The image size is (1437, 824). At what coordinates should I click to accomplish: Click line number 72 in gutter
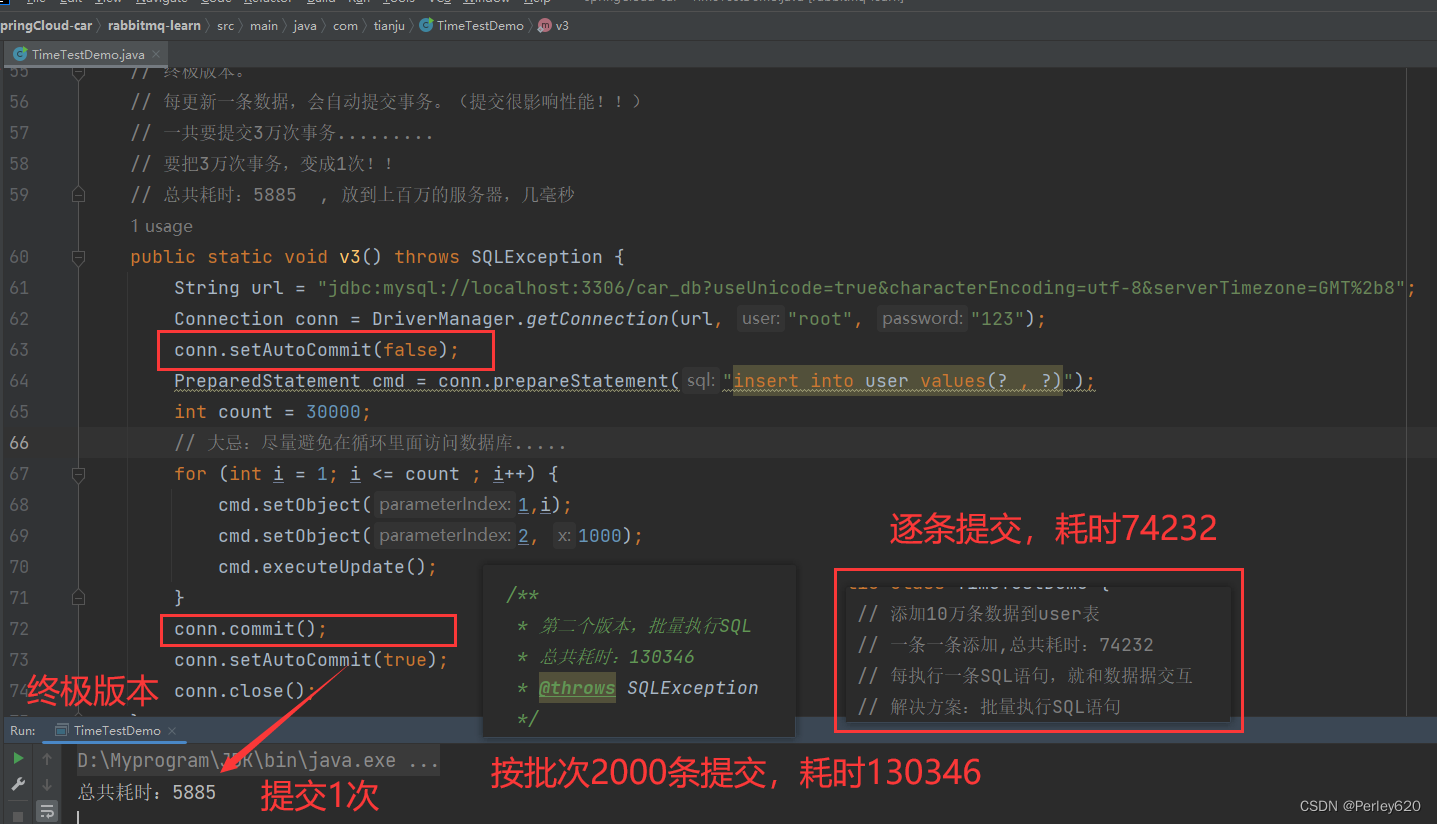(19, 629)
